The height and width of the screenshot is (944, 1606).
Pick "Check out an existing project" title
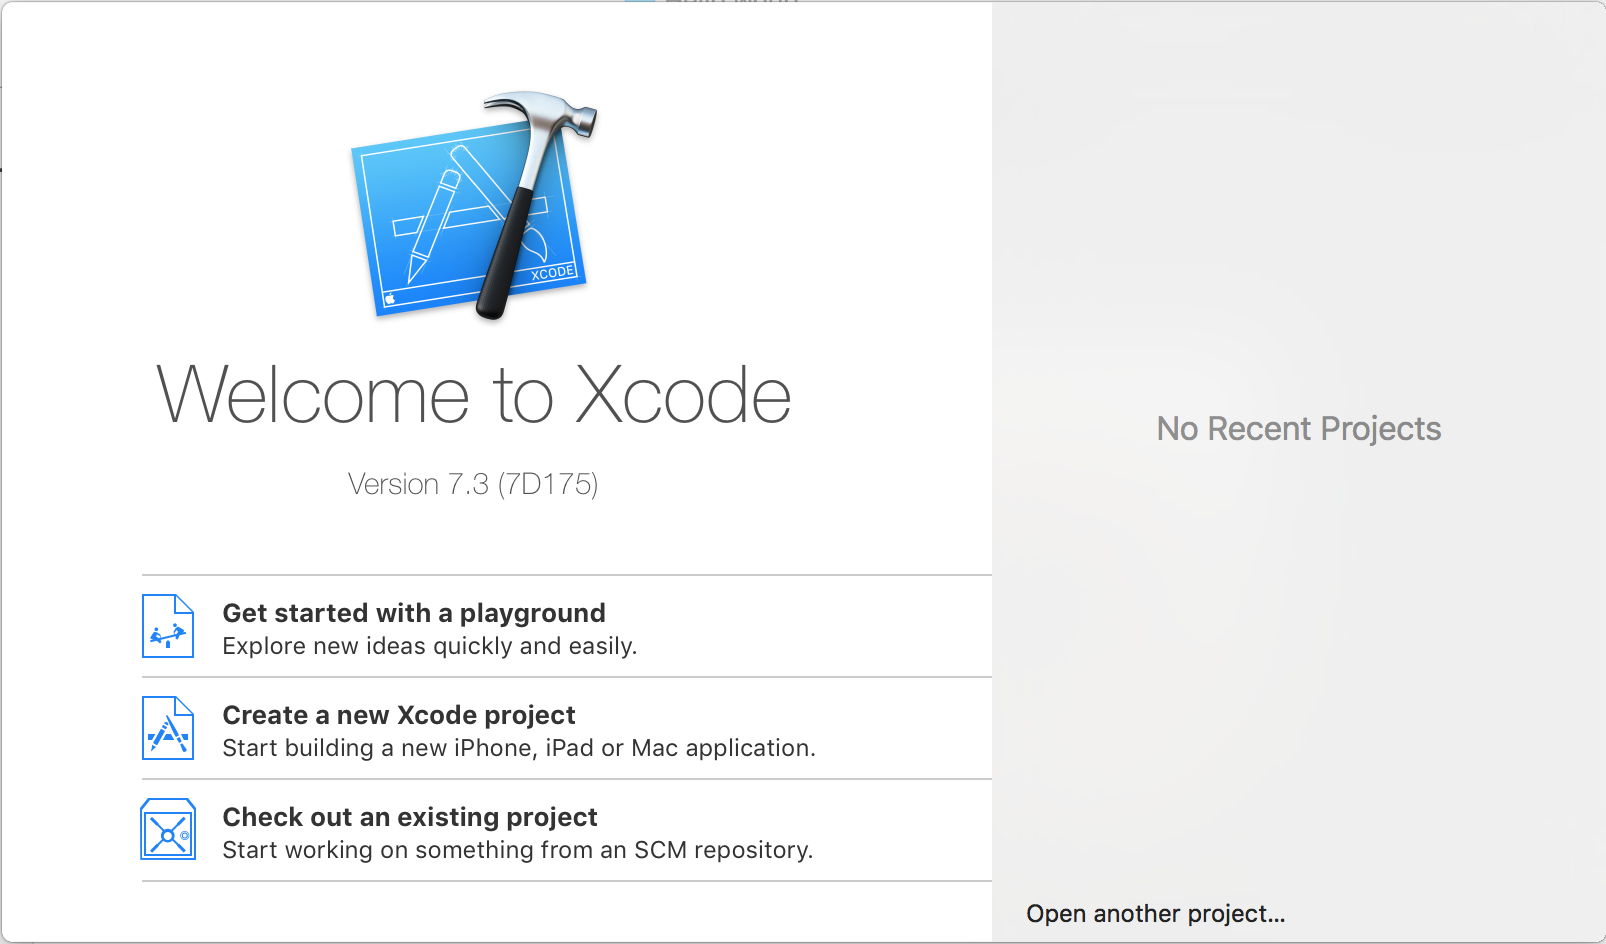tap(410, 817)
